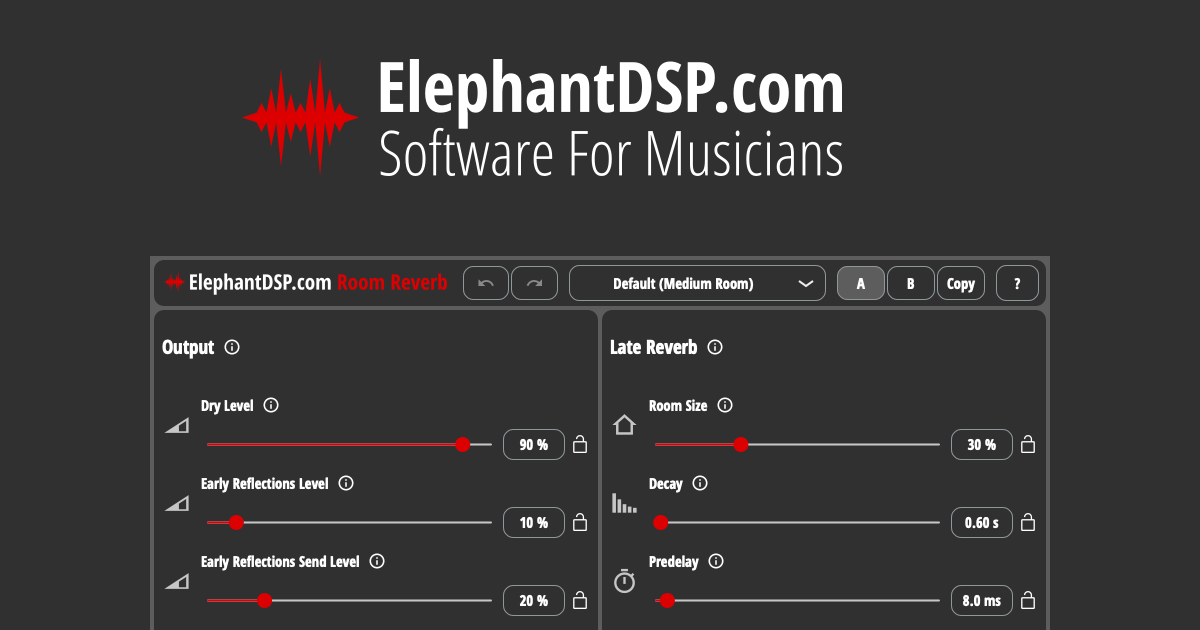Click the Software For Musicians tagline
Image resolution: width=1200 pixels, height=630 pixels.
pos(610,155)
